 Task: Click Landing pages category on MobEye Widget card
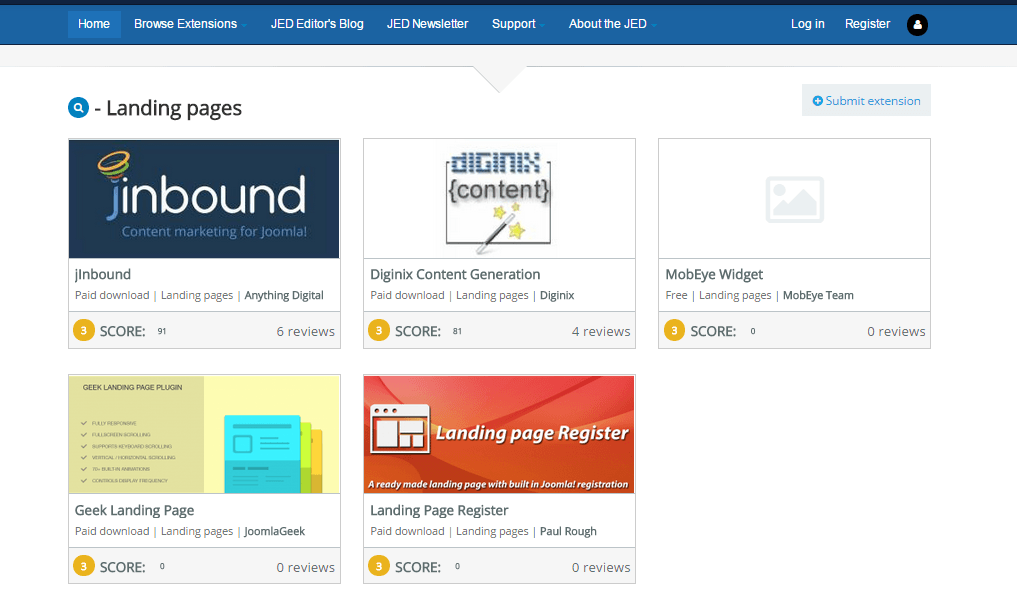(x=735, y=295)
